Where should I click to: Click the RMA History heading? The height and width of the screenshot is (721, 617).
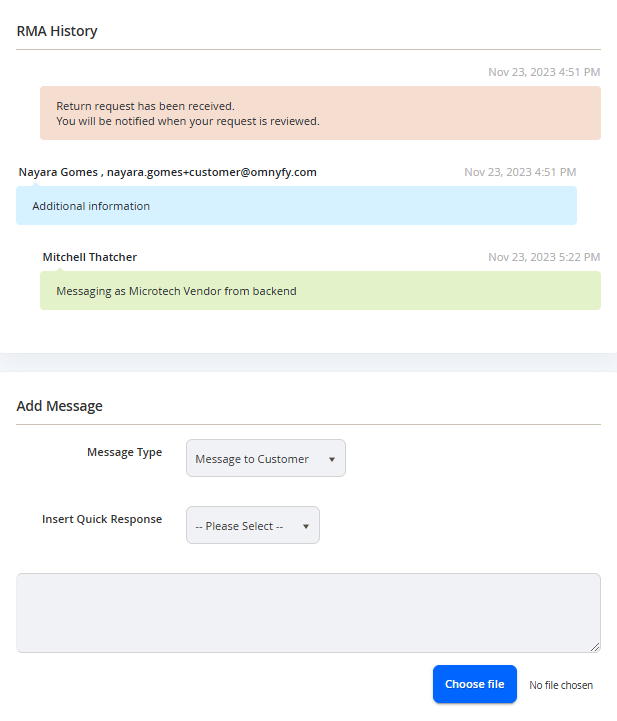[57, 31]
